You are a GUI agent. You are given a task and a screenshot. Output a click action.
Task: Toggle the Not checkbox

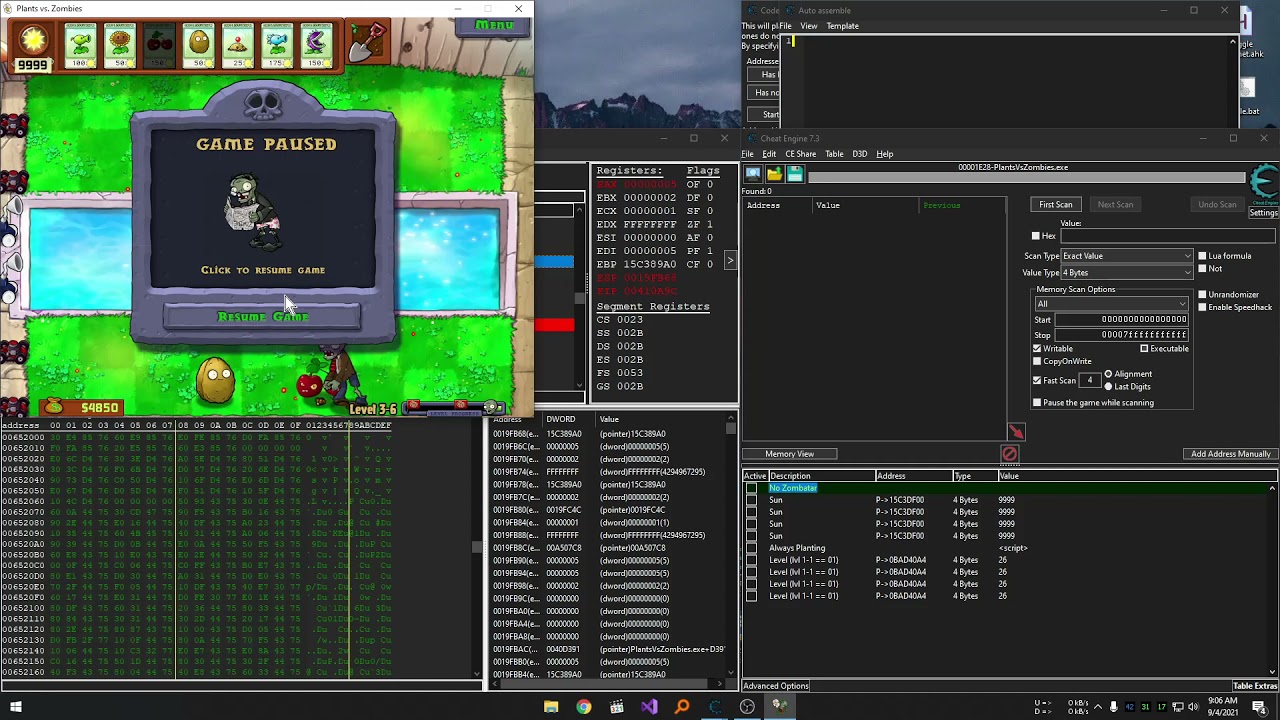(1202, 269)
